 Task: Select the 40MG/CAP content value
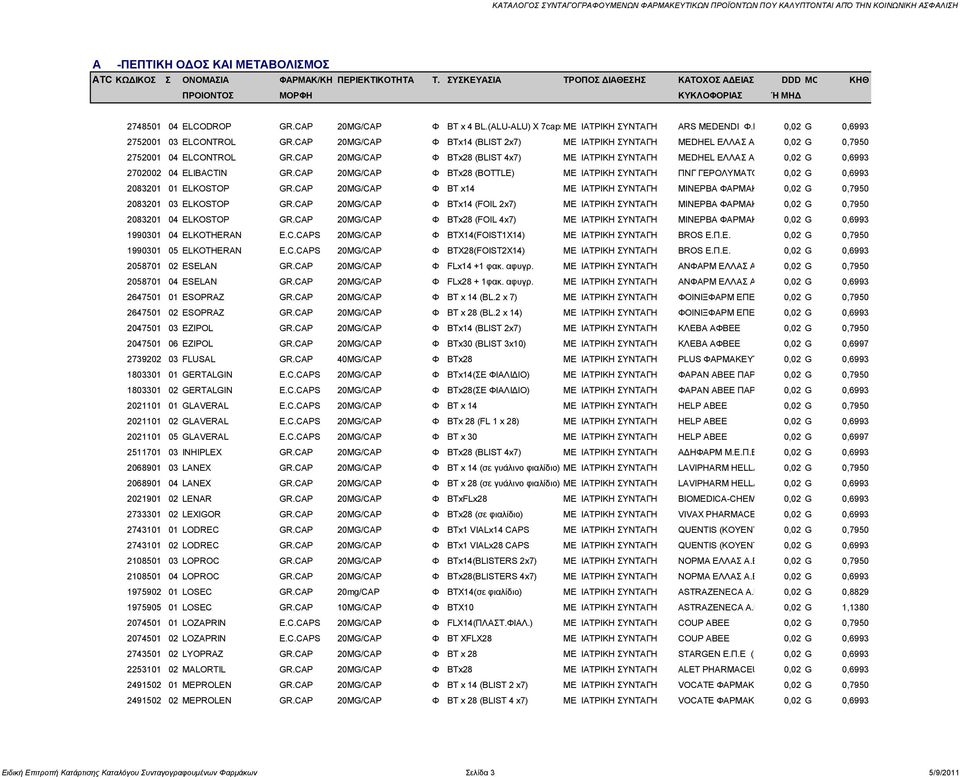point(359,359)
